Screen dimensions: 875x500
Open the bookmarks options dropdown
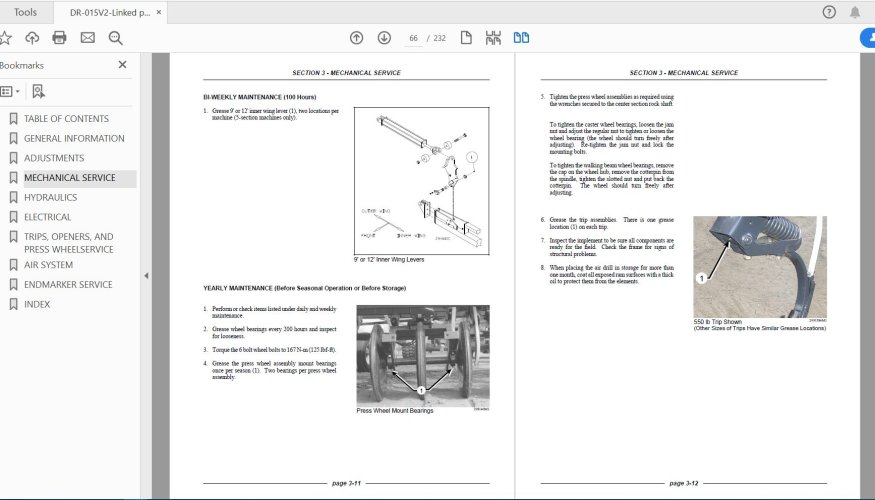[x=8, y=91]
